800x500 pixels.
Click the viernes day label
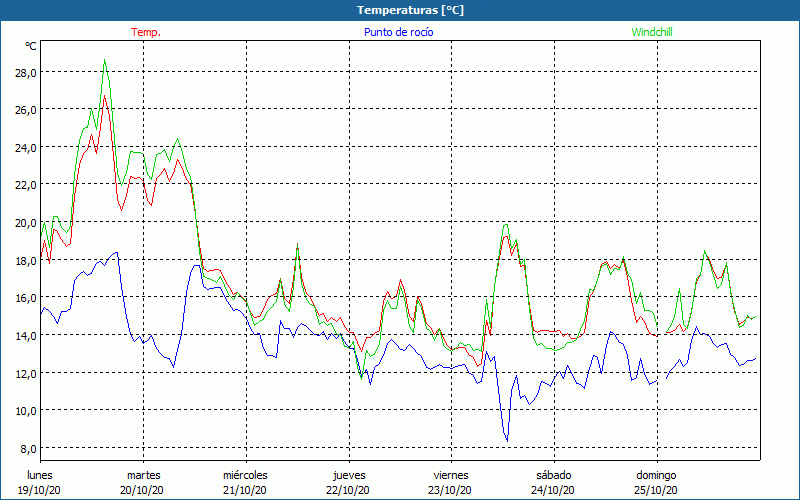tap(451, 475)
